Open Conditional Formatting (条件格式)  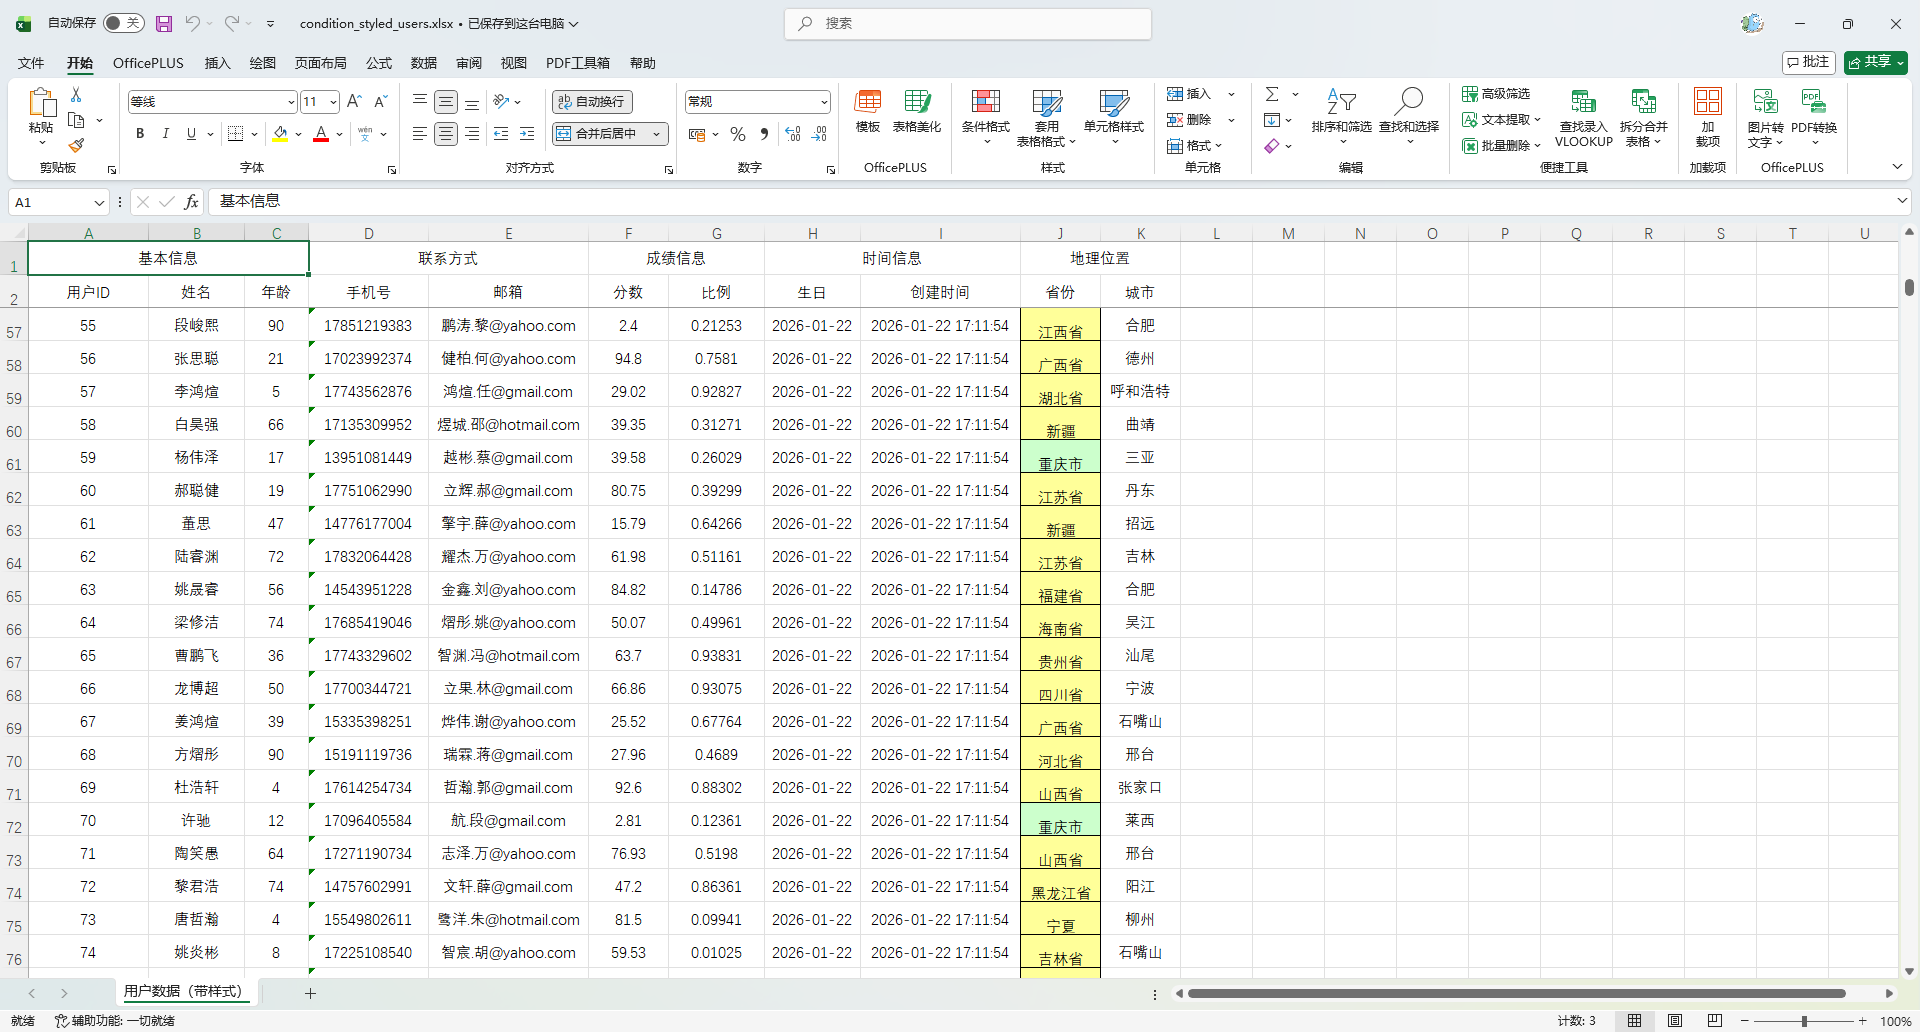(985, 113)
